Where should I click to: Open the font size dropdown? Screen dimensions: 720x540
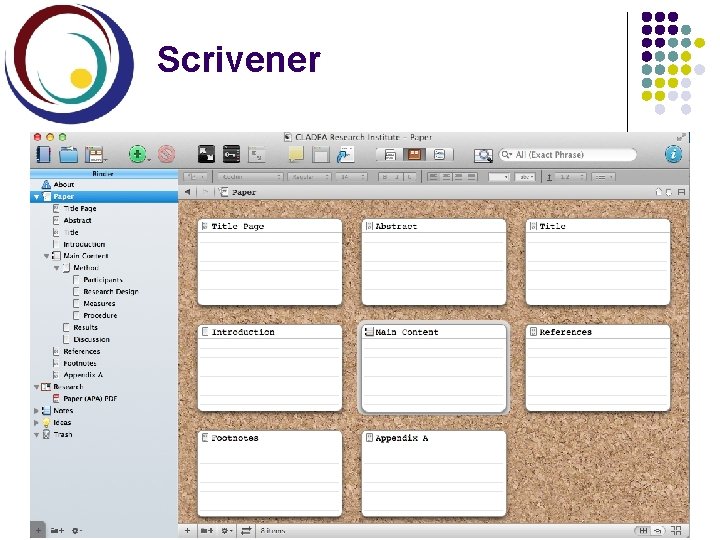pos(351,177)
